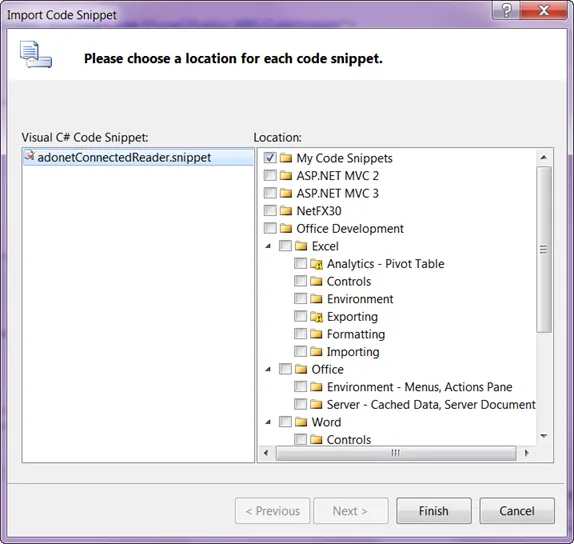Screen dimensions: 574x544
Task: Click the scroll right arrow in Location list
Action: point(526,453)
